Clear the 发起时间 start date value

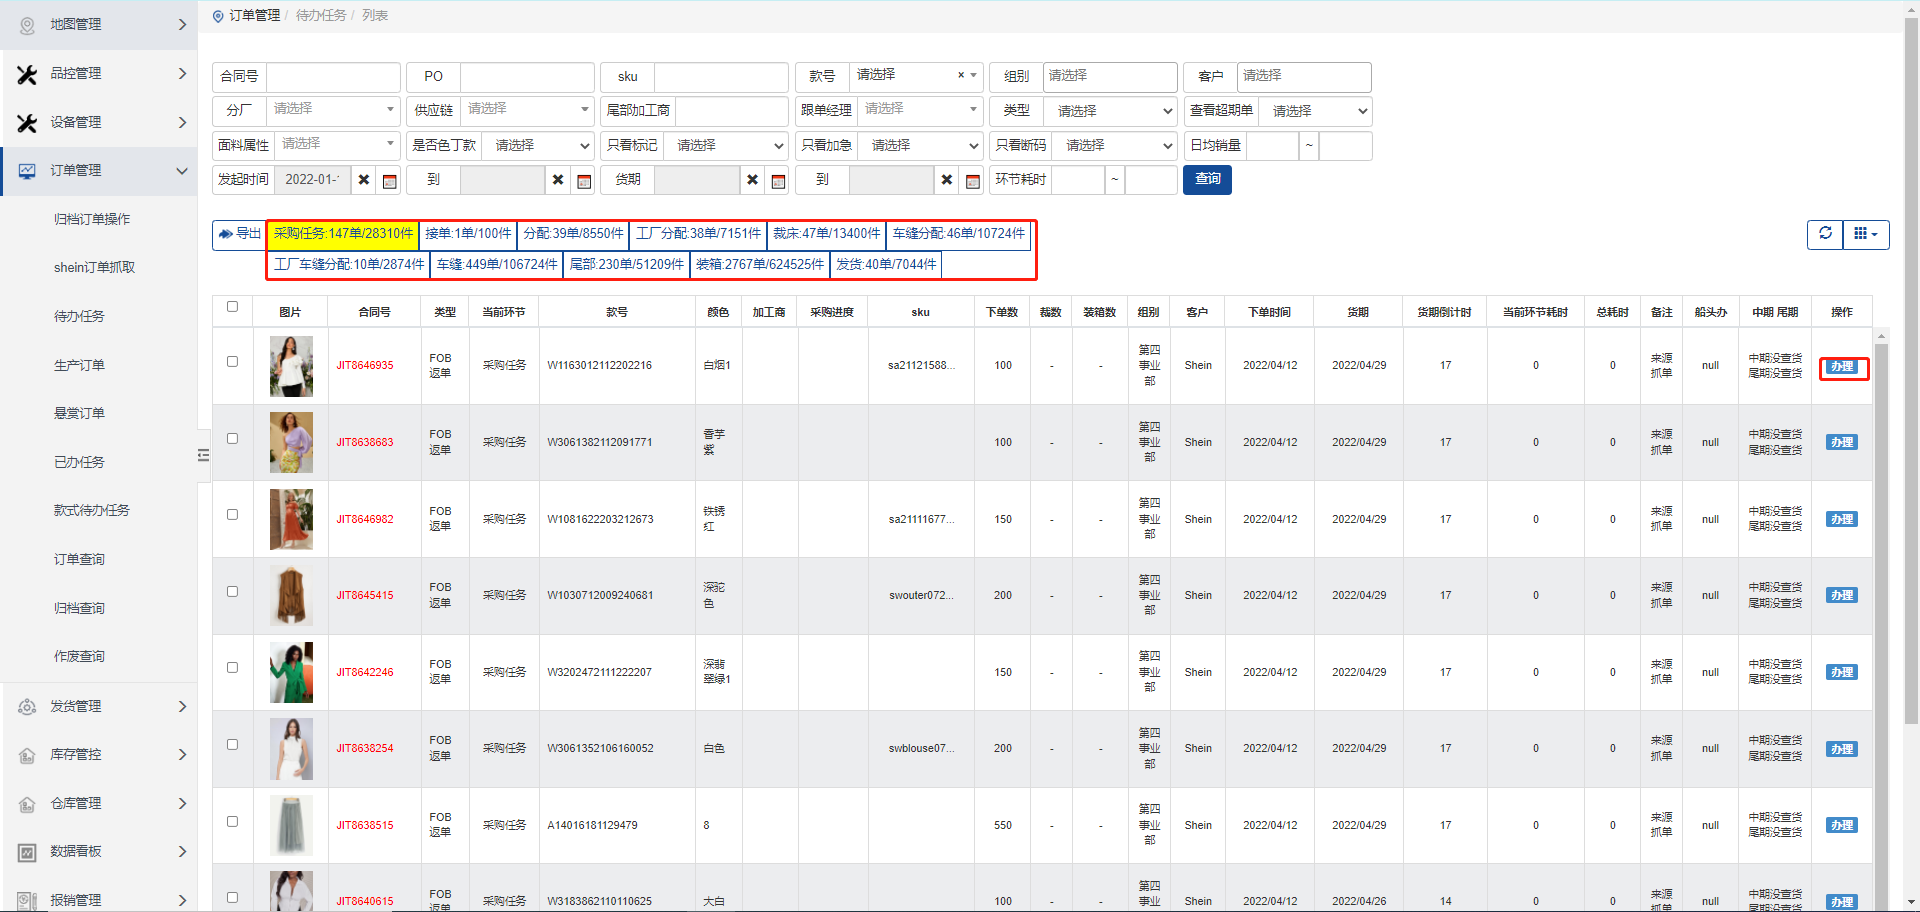pos(364,180)
